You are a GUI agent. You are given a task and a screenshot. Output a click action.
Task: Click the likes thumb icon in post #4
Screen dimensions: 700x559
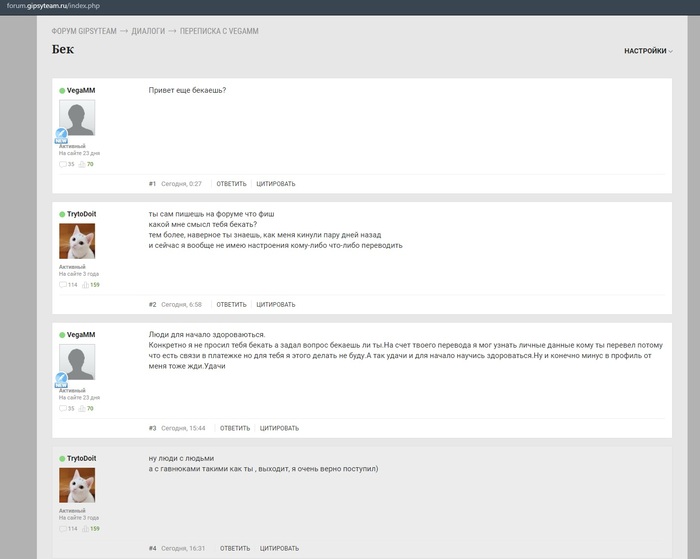(85, 529)
